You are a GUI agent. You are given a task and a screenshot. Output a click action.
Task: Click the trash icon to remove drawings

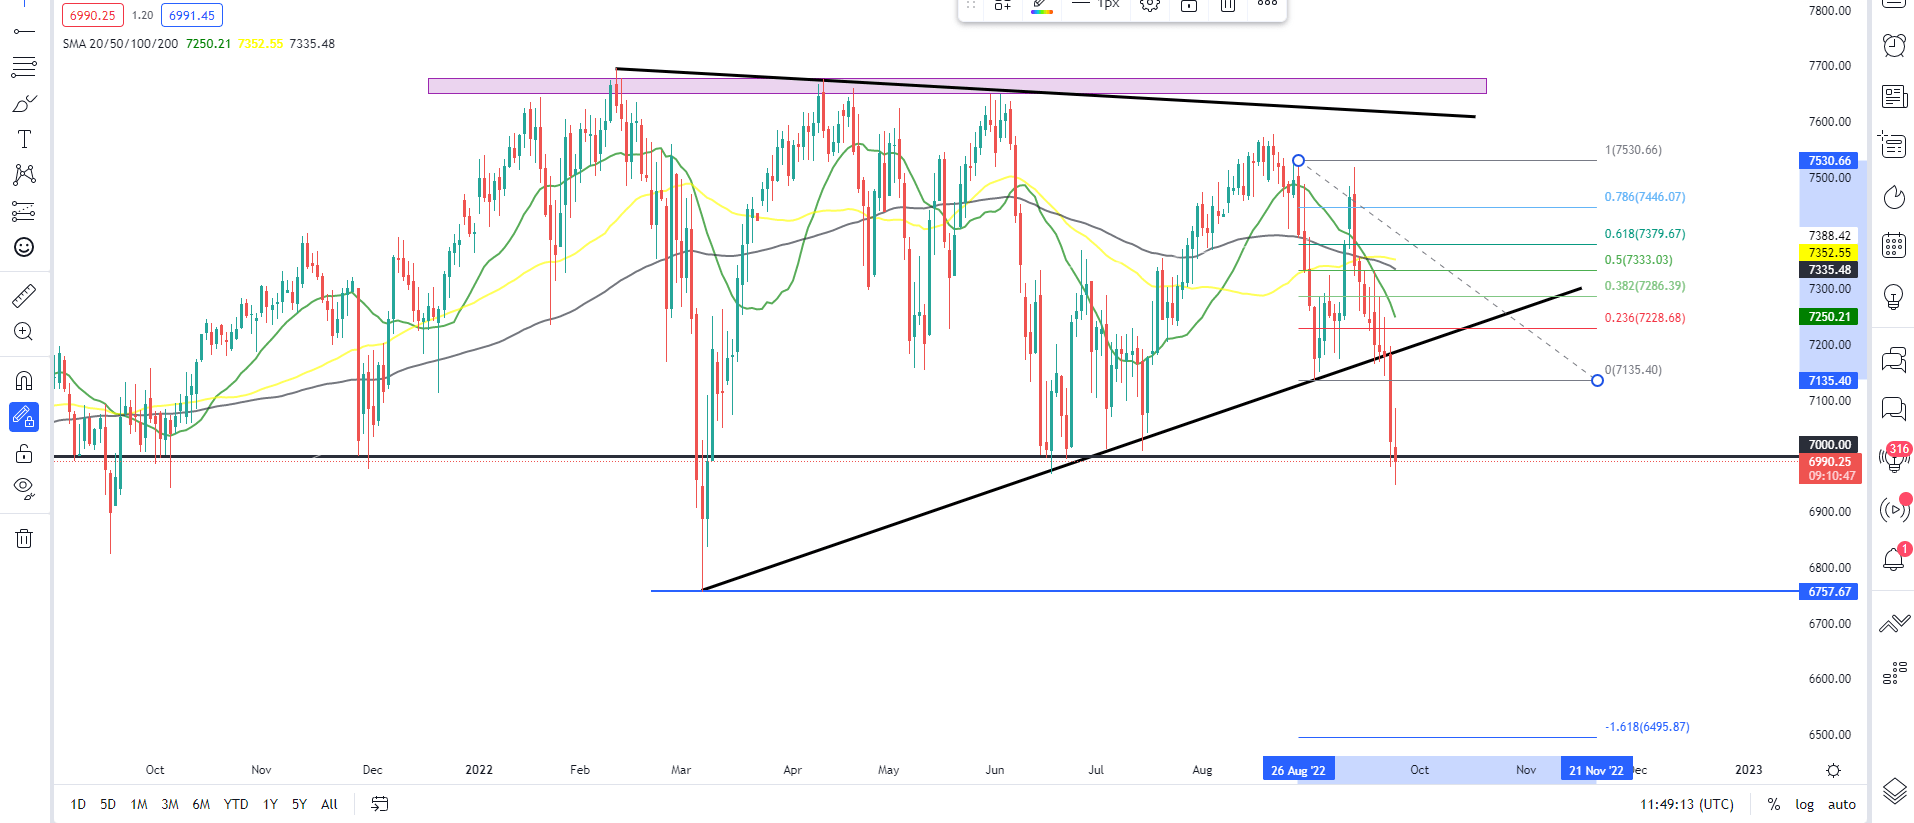[x=24, y=539]
